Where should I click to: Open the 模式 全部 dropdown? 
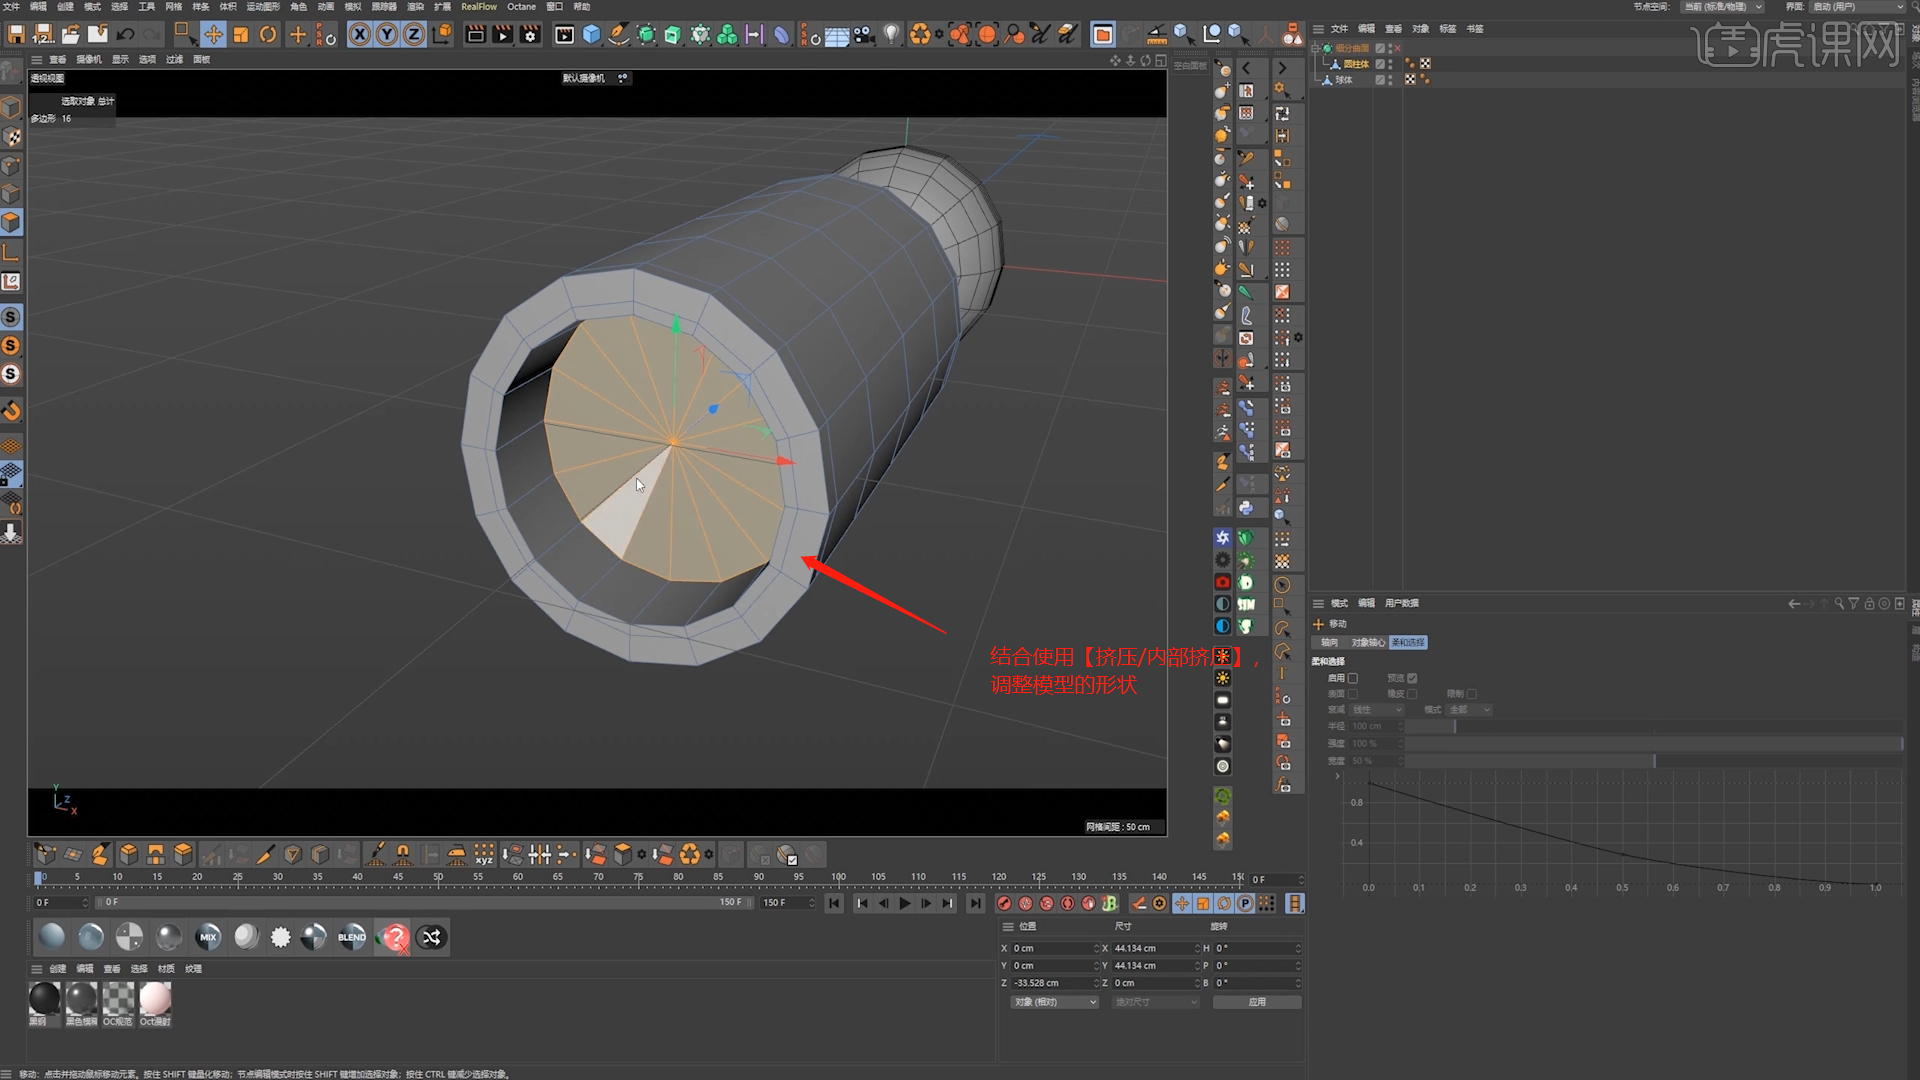[1470, 710]
